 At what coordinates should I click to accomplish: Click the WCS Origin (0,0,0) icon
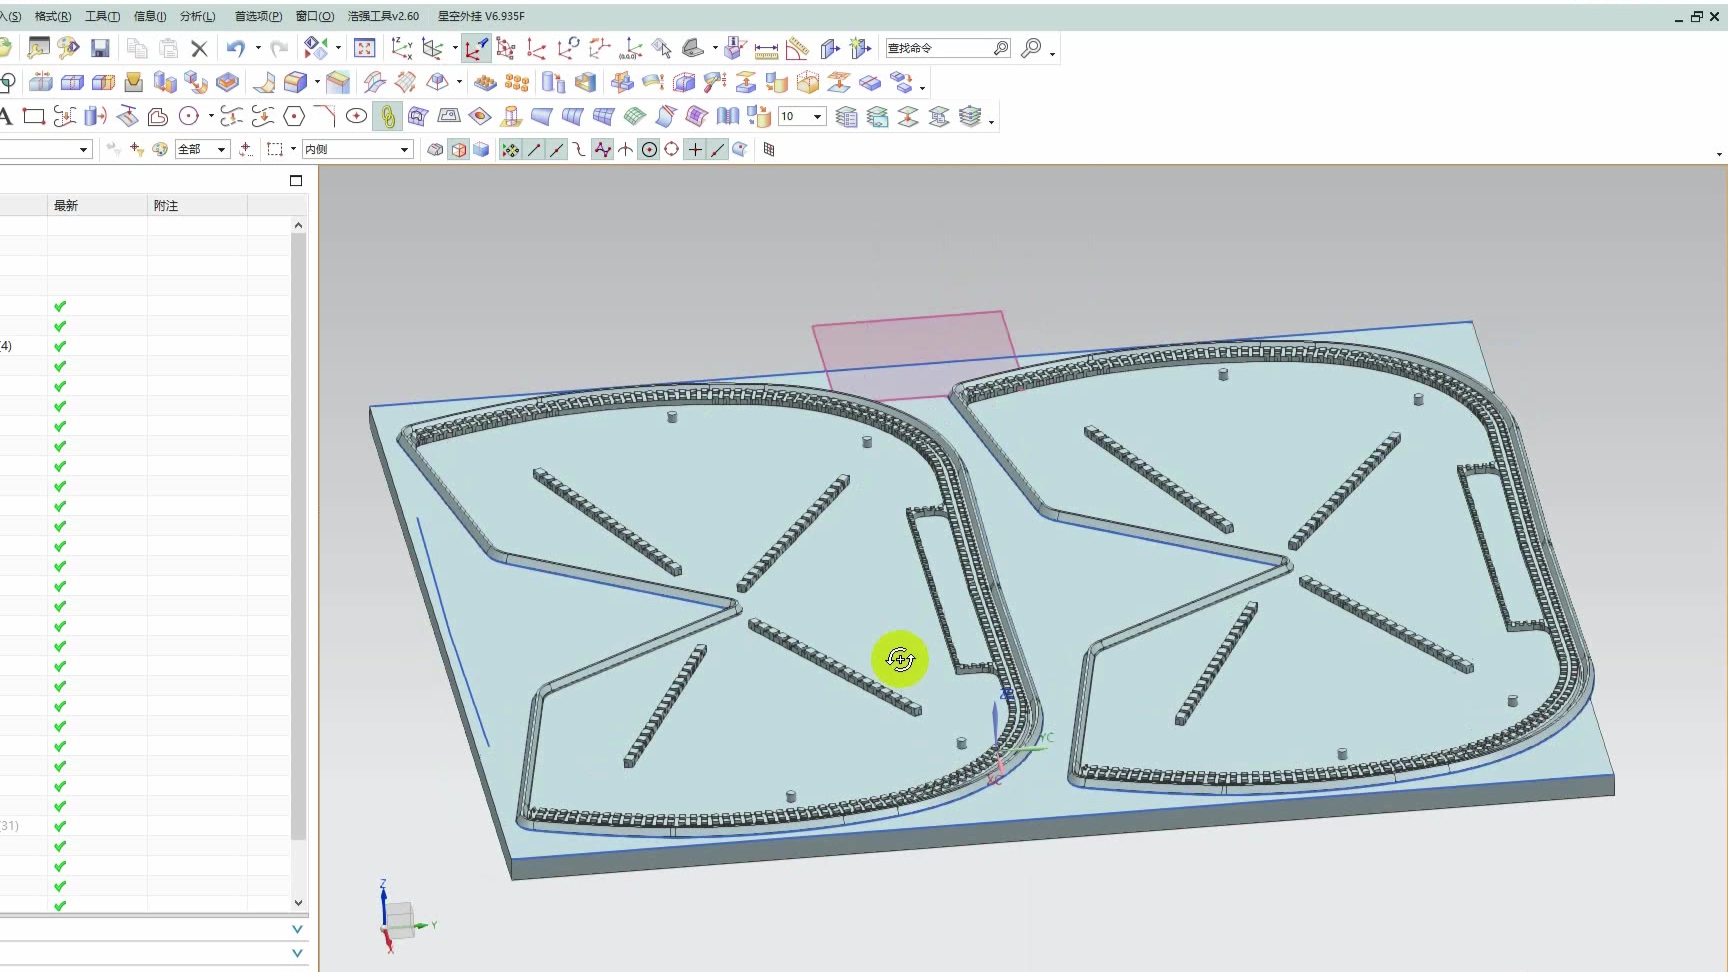pyautogui.click(x=631, y=48)
